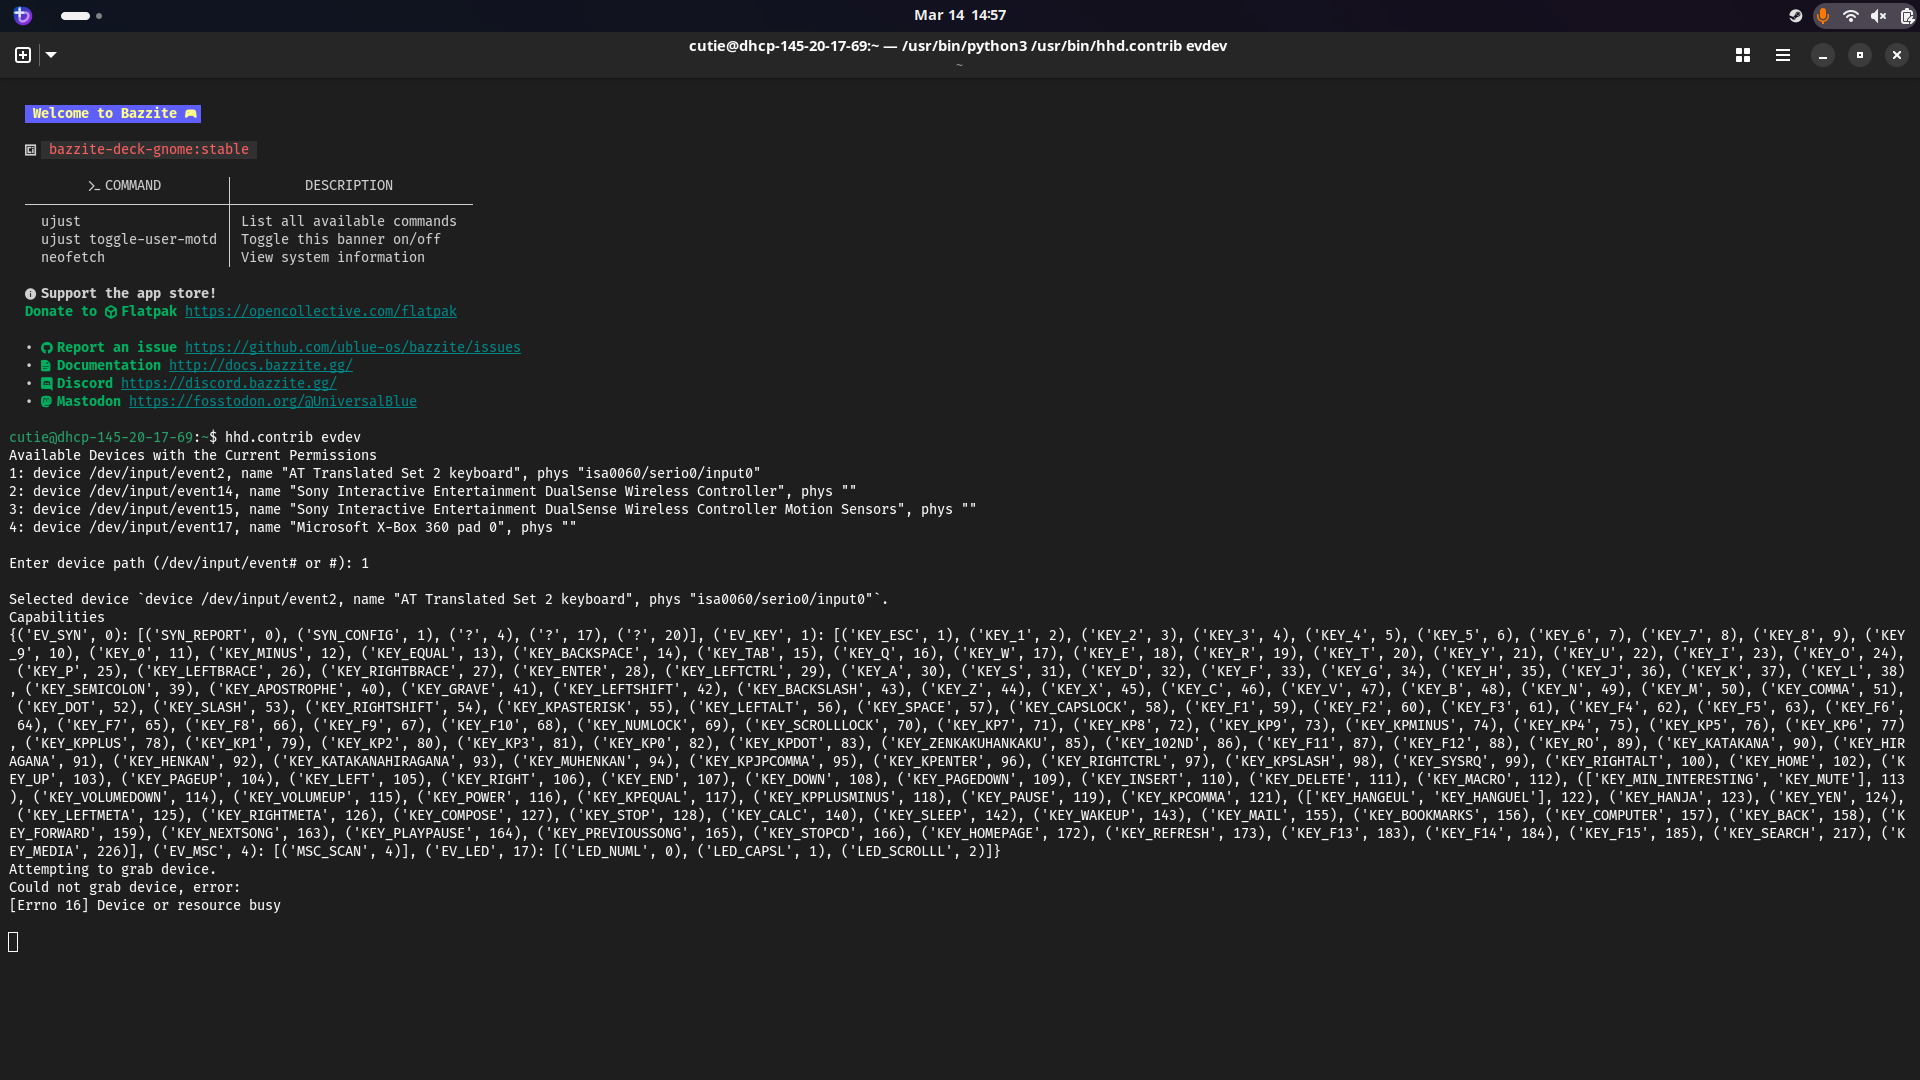Switch to the active workspace pill

point(75,15)
